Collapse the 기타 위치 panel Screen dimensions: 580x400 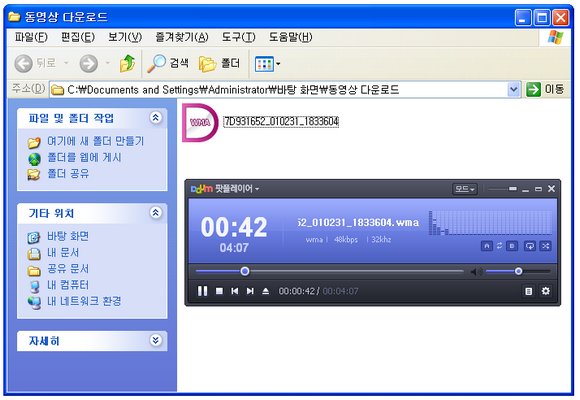[156, 213]
